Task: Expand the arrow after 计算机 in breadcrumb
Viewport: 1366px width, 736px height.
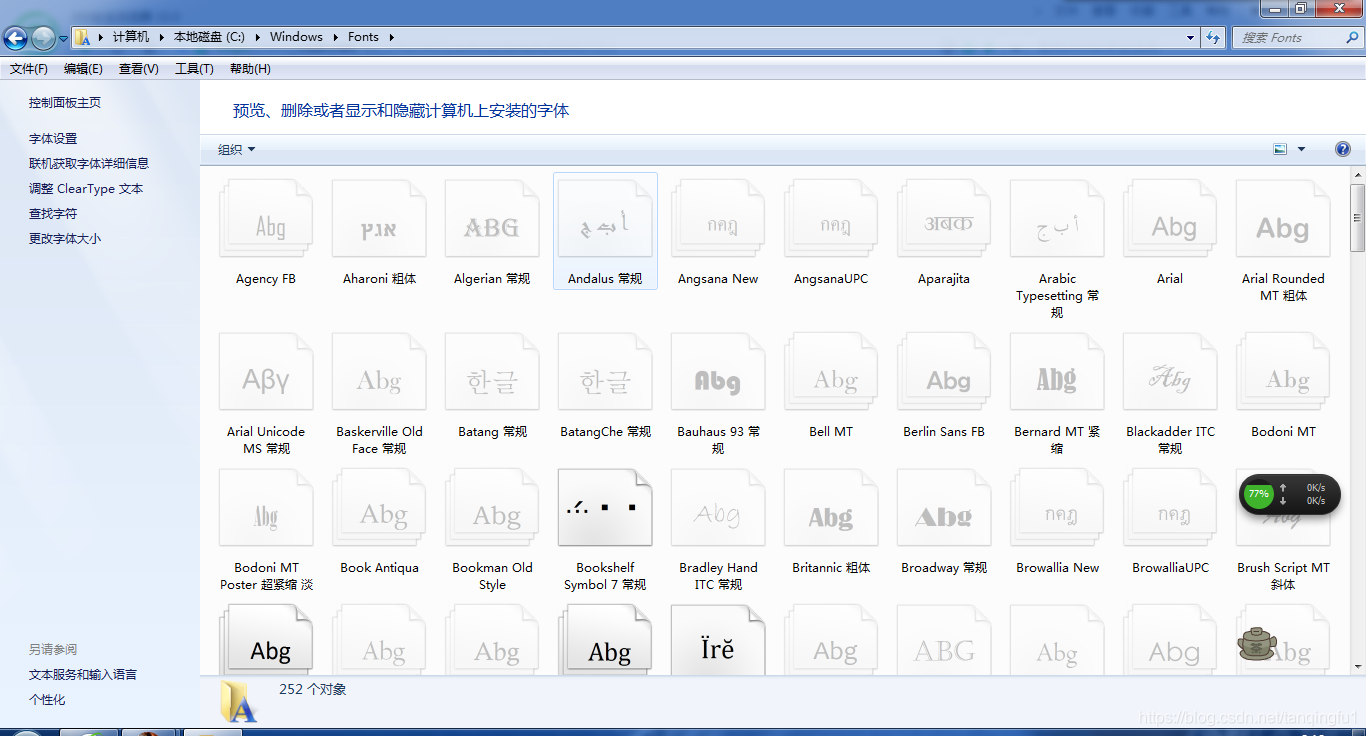Action: coord(162,37)
